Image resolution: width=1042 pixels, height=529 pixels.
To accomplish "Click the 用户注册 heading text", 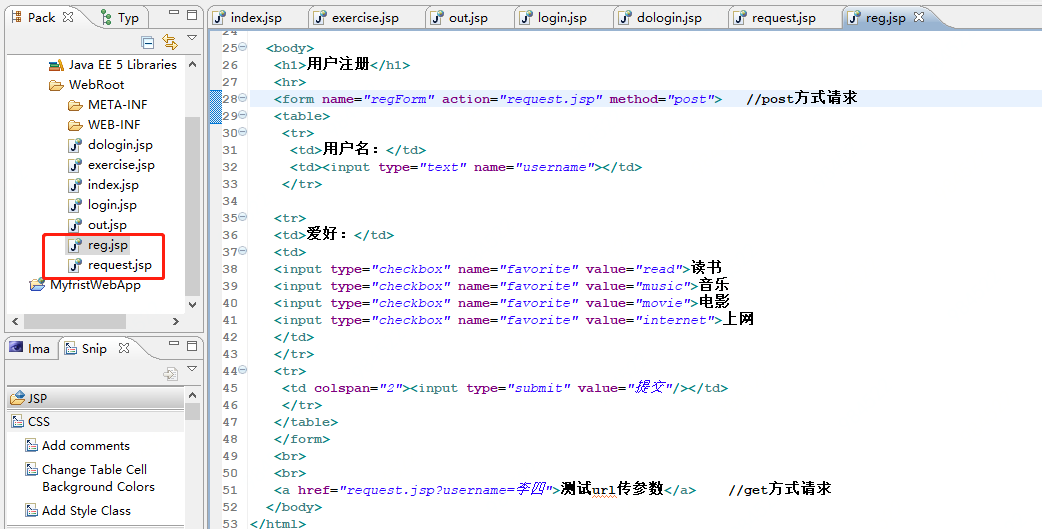I will [338, 64].
